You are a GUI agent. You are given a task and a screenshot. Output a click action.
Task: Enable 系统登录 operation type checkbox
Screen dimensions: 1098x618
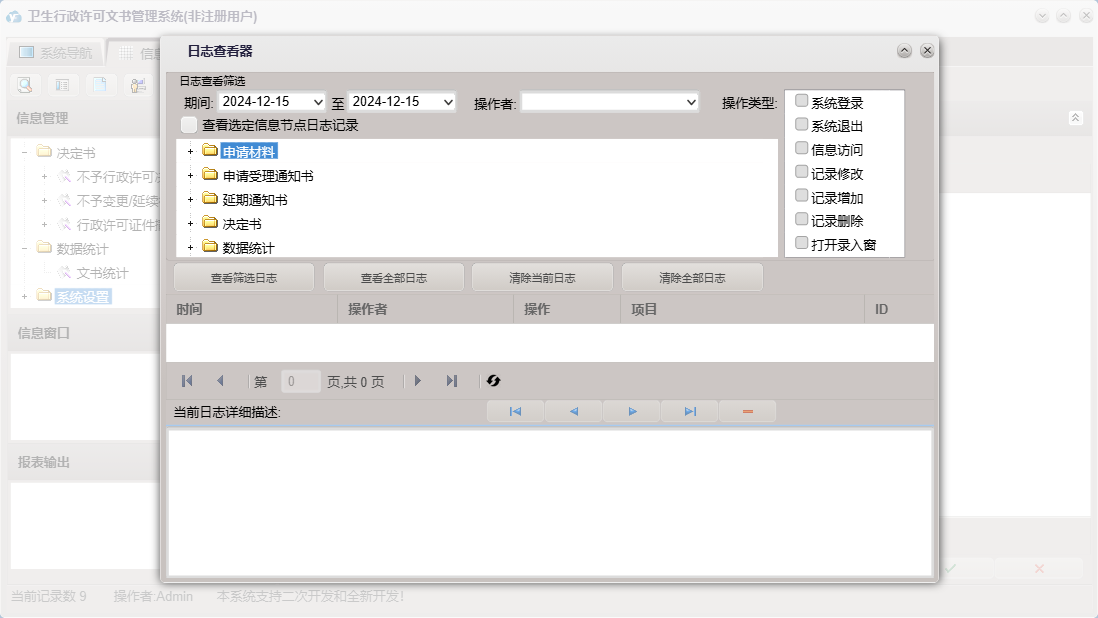tap(802, 101)
